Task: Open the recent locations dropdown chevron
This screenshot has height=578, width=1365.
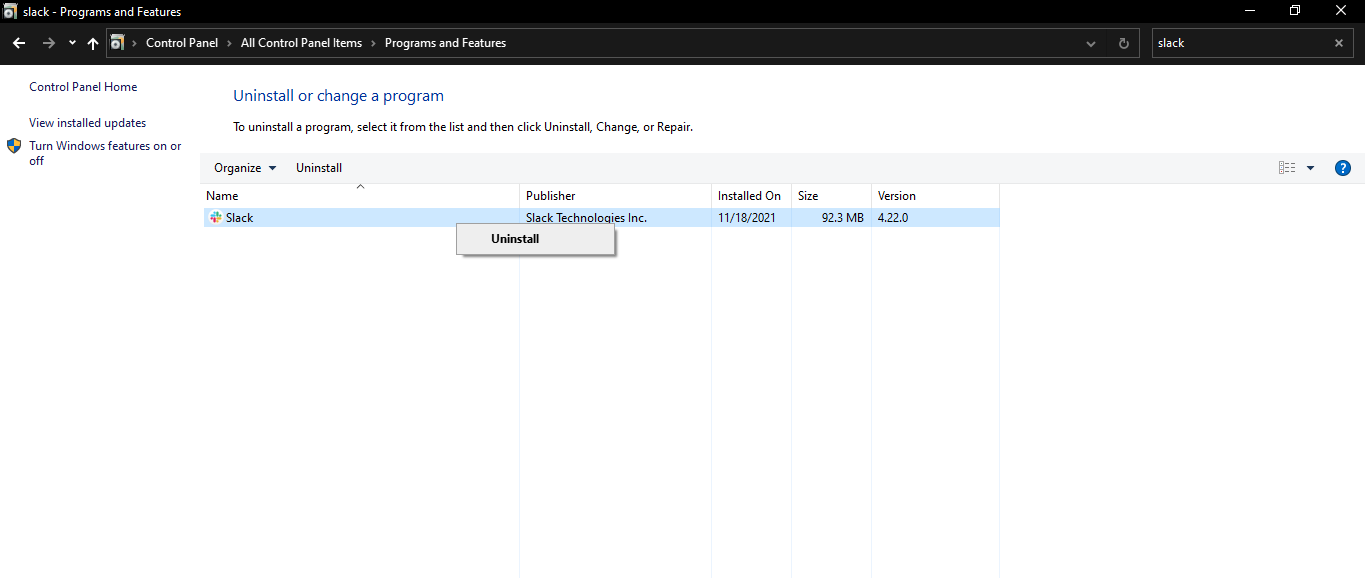Action: point(72,43)
